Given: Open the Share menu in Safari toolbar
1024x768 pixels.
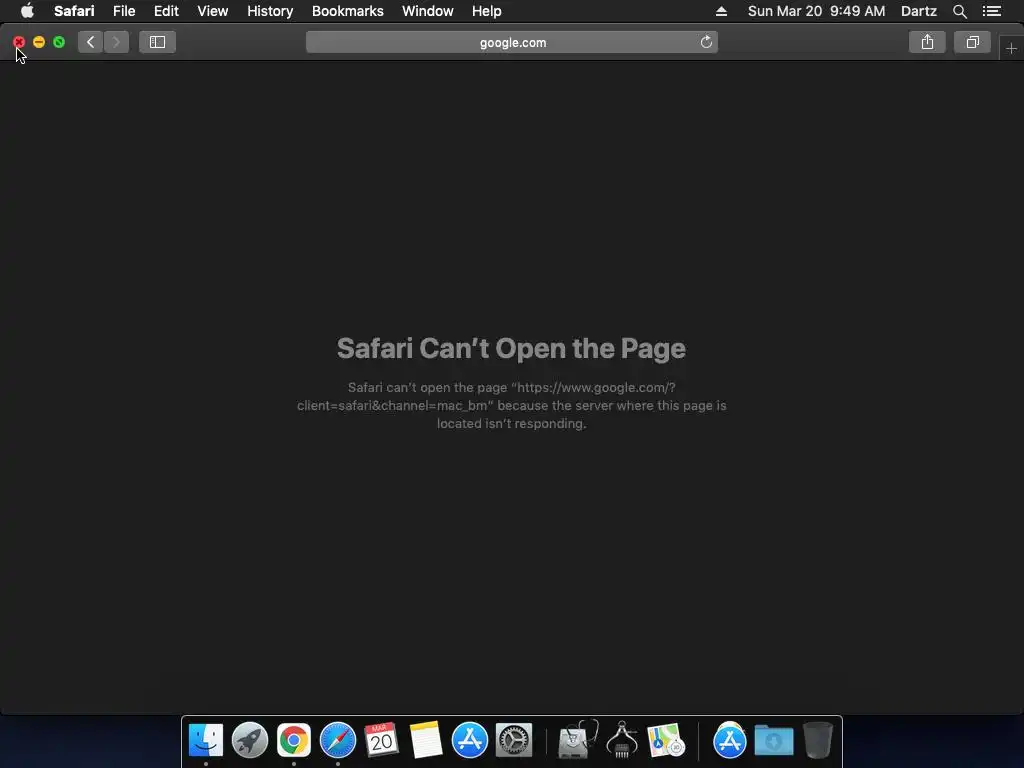Looking at the screenshot, I should [927, 42].
